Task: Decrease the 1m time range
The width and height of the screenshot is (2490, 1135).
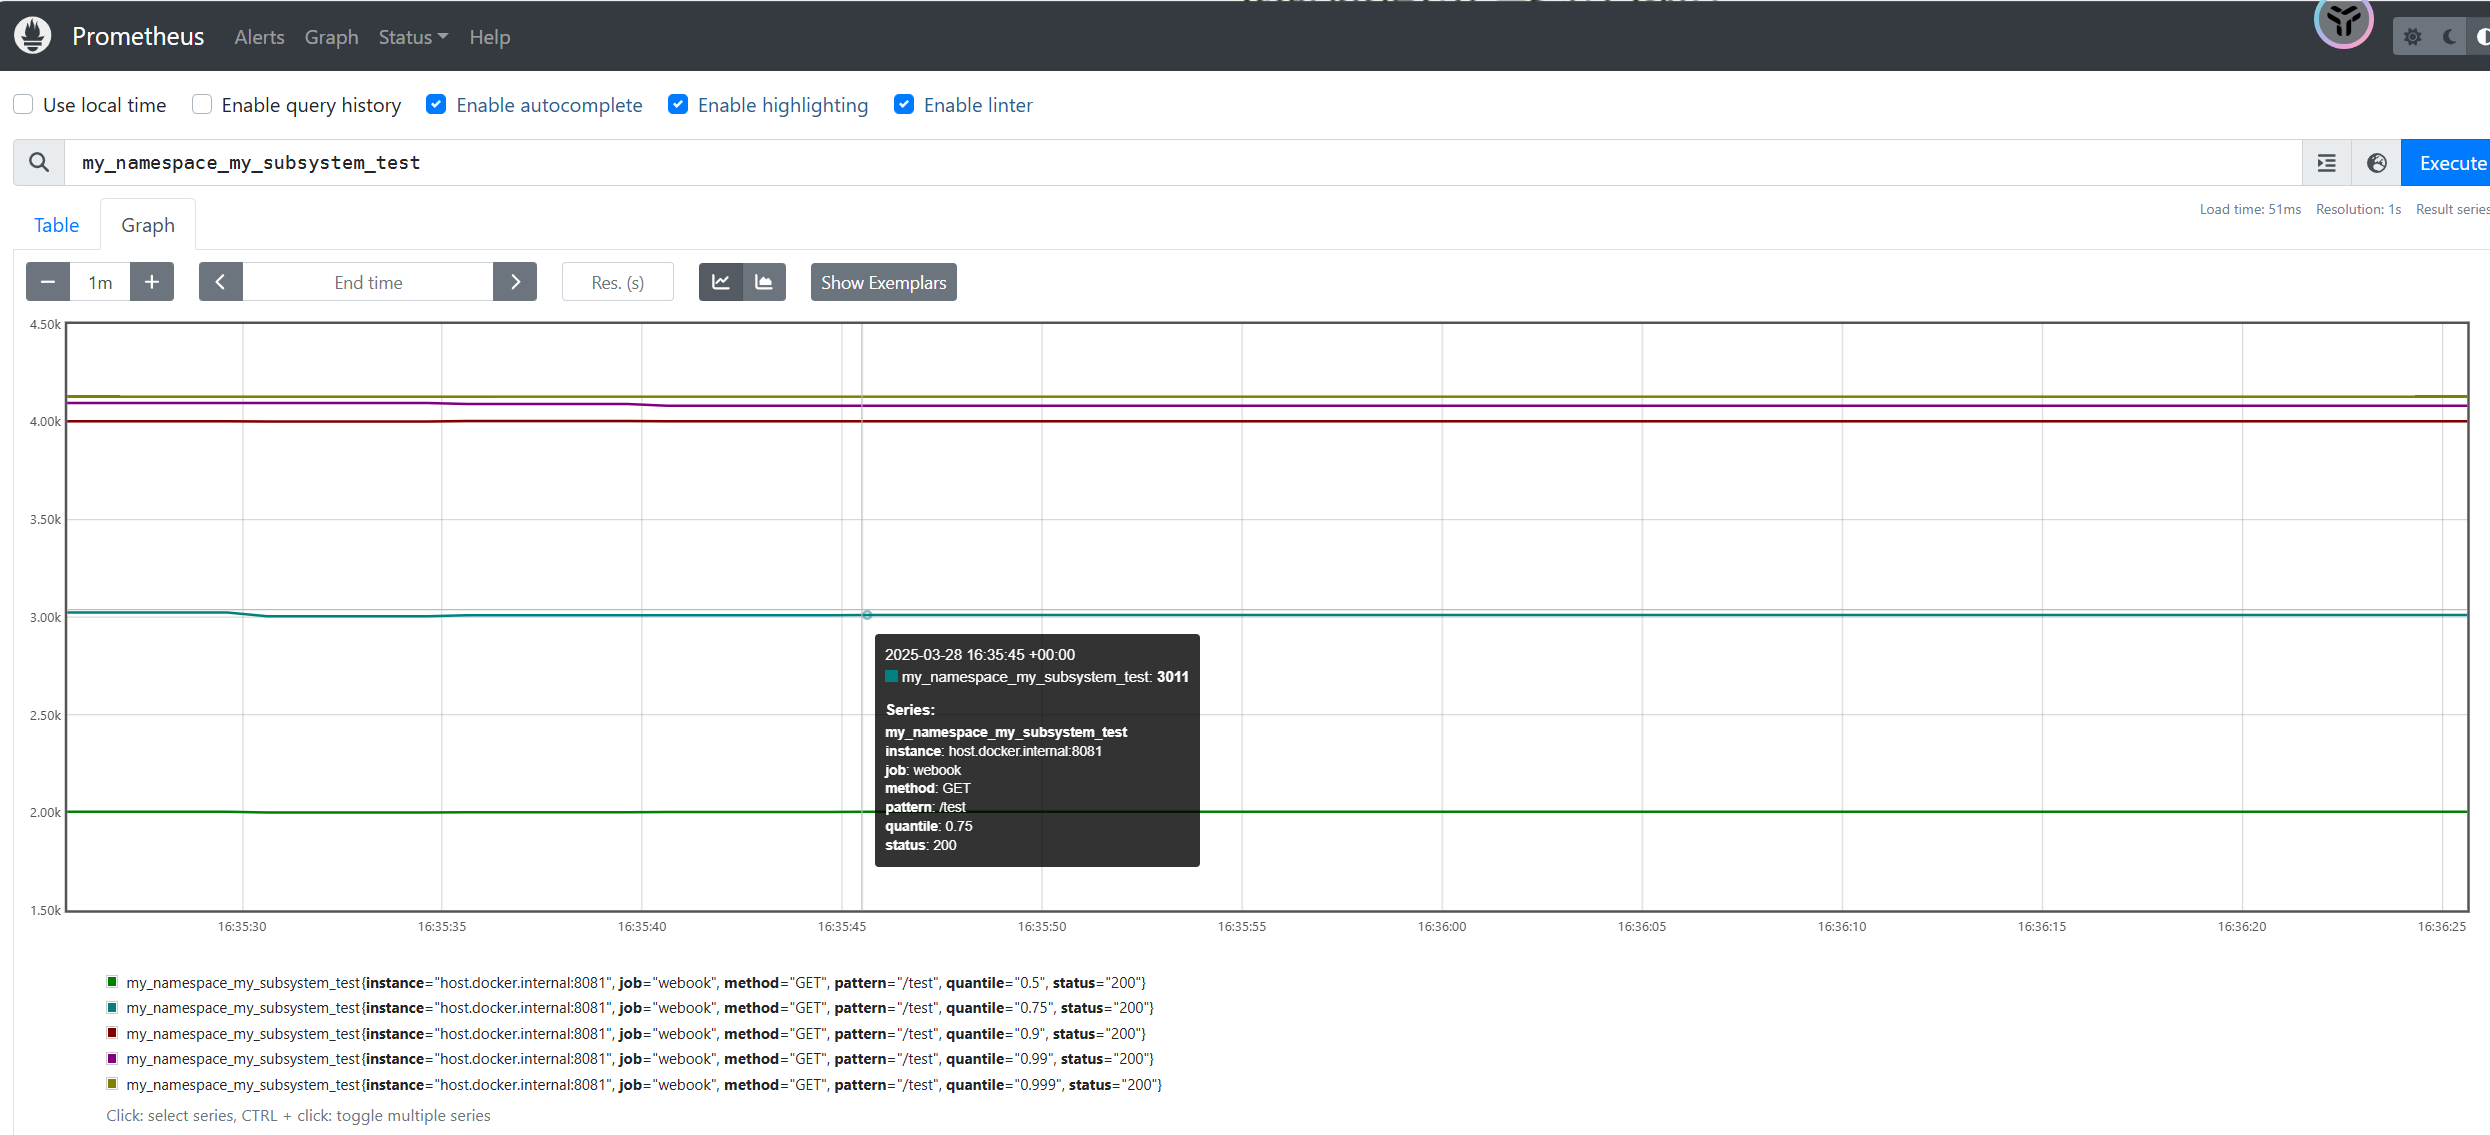Action: (48, 282)
